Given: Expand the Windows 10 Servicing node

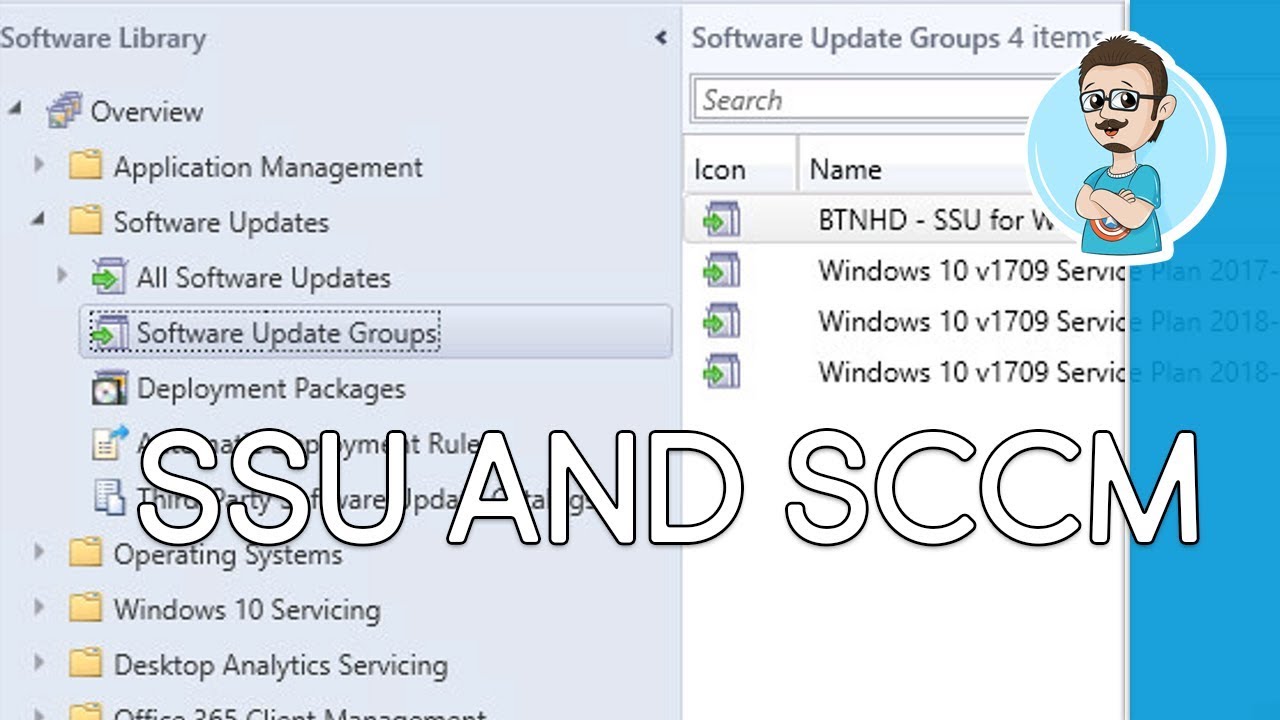Looking at the screenshot, I should click(39, 607).
